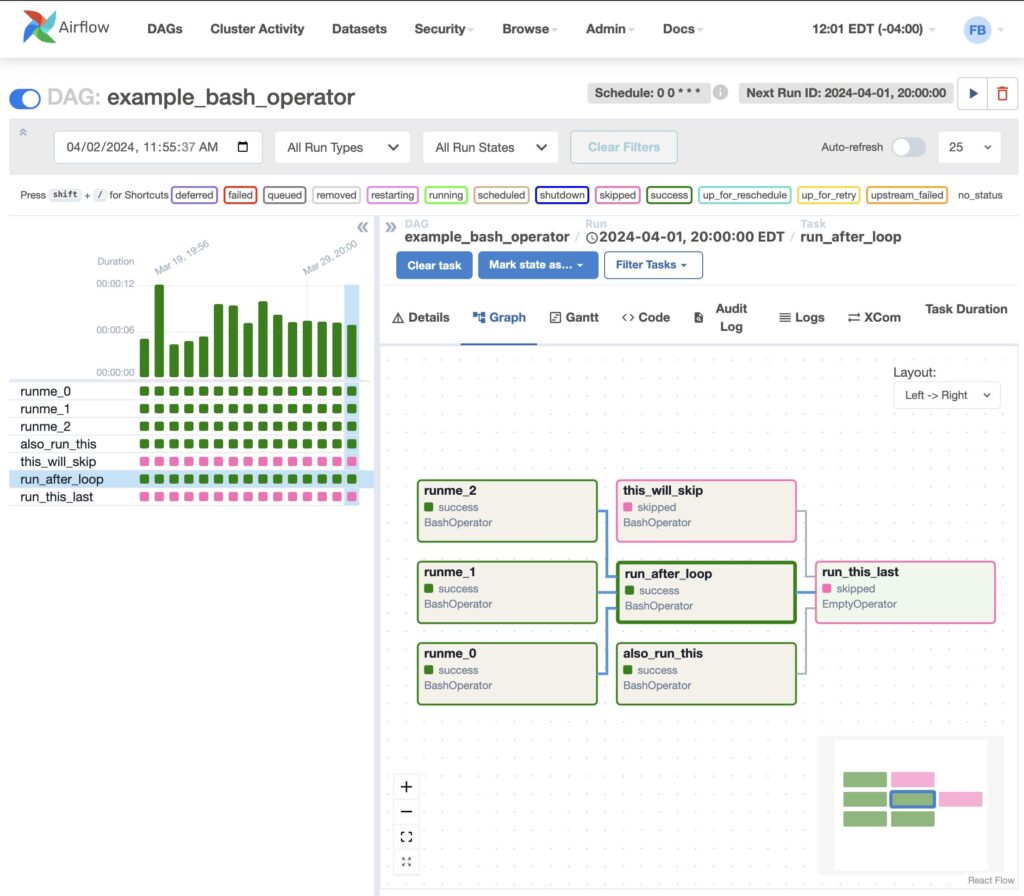This screenshot has width=1024, height=896.
Task: Collapse the grid panel with the double-chevron icon
Action: click(362, 227)
